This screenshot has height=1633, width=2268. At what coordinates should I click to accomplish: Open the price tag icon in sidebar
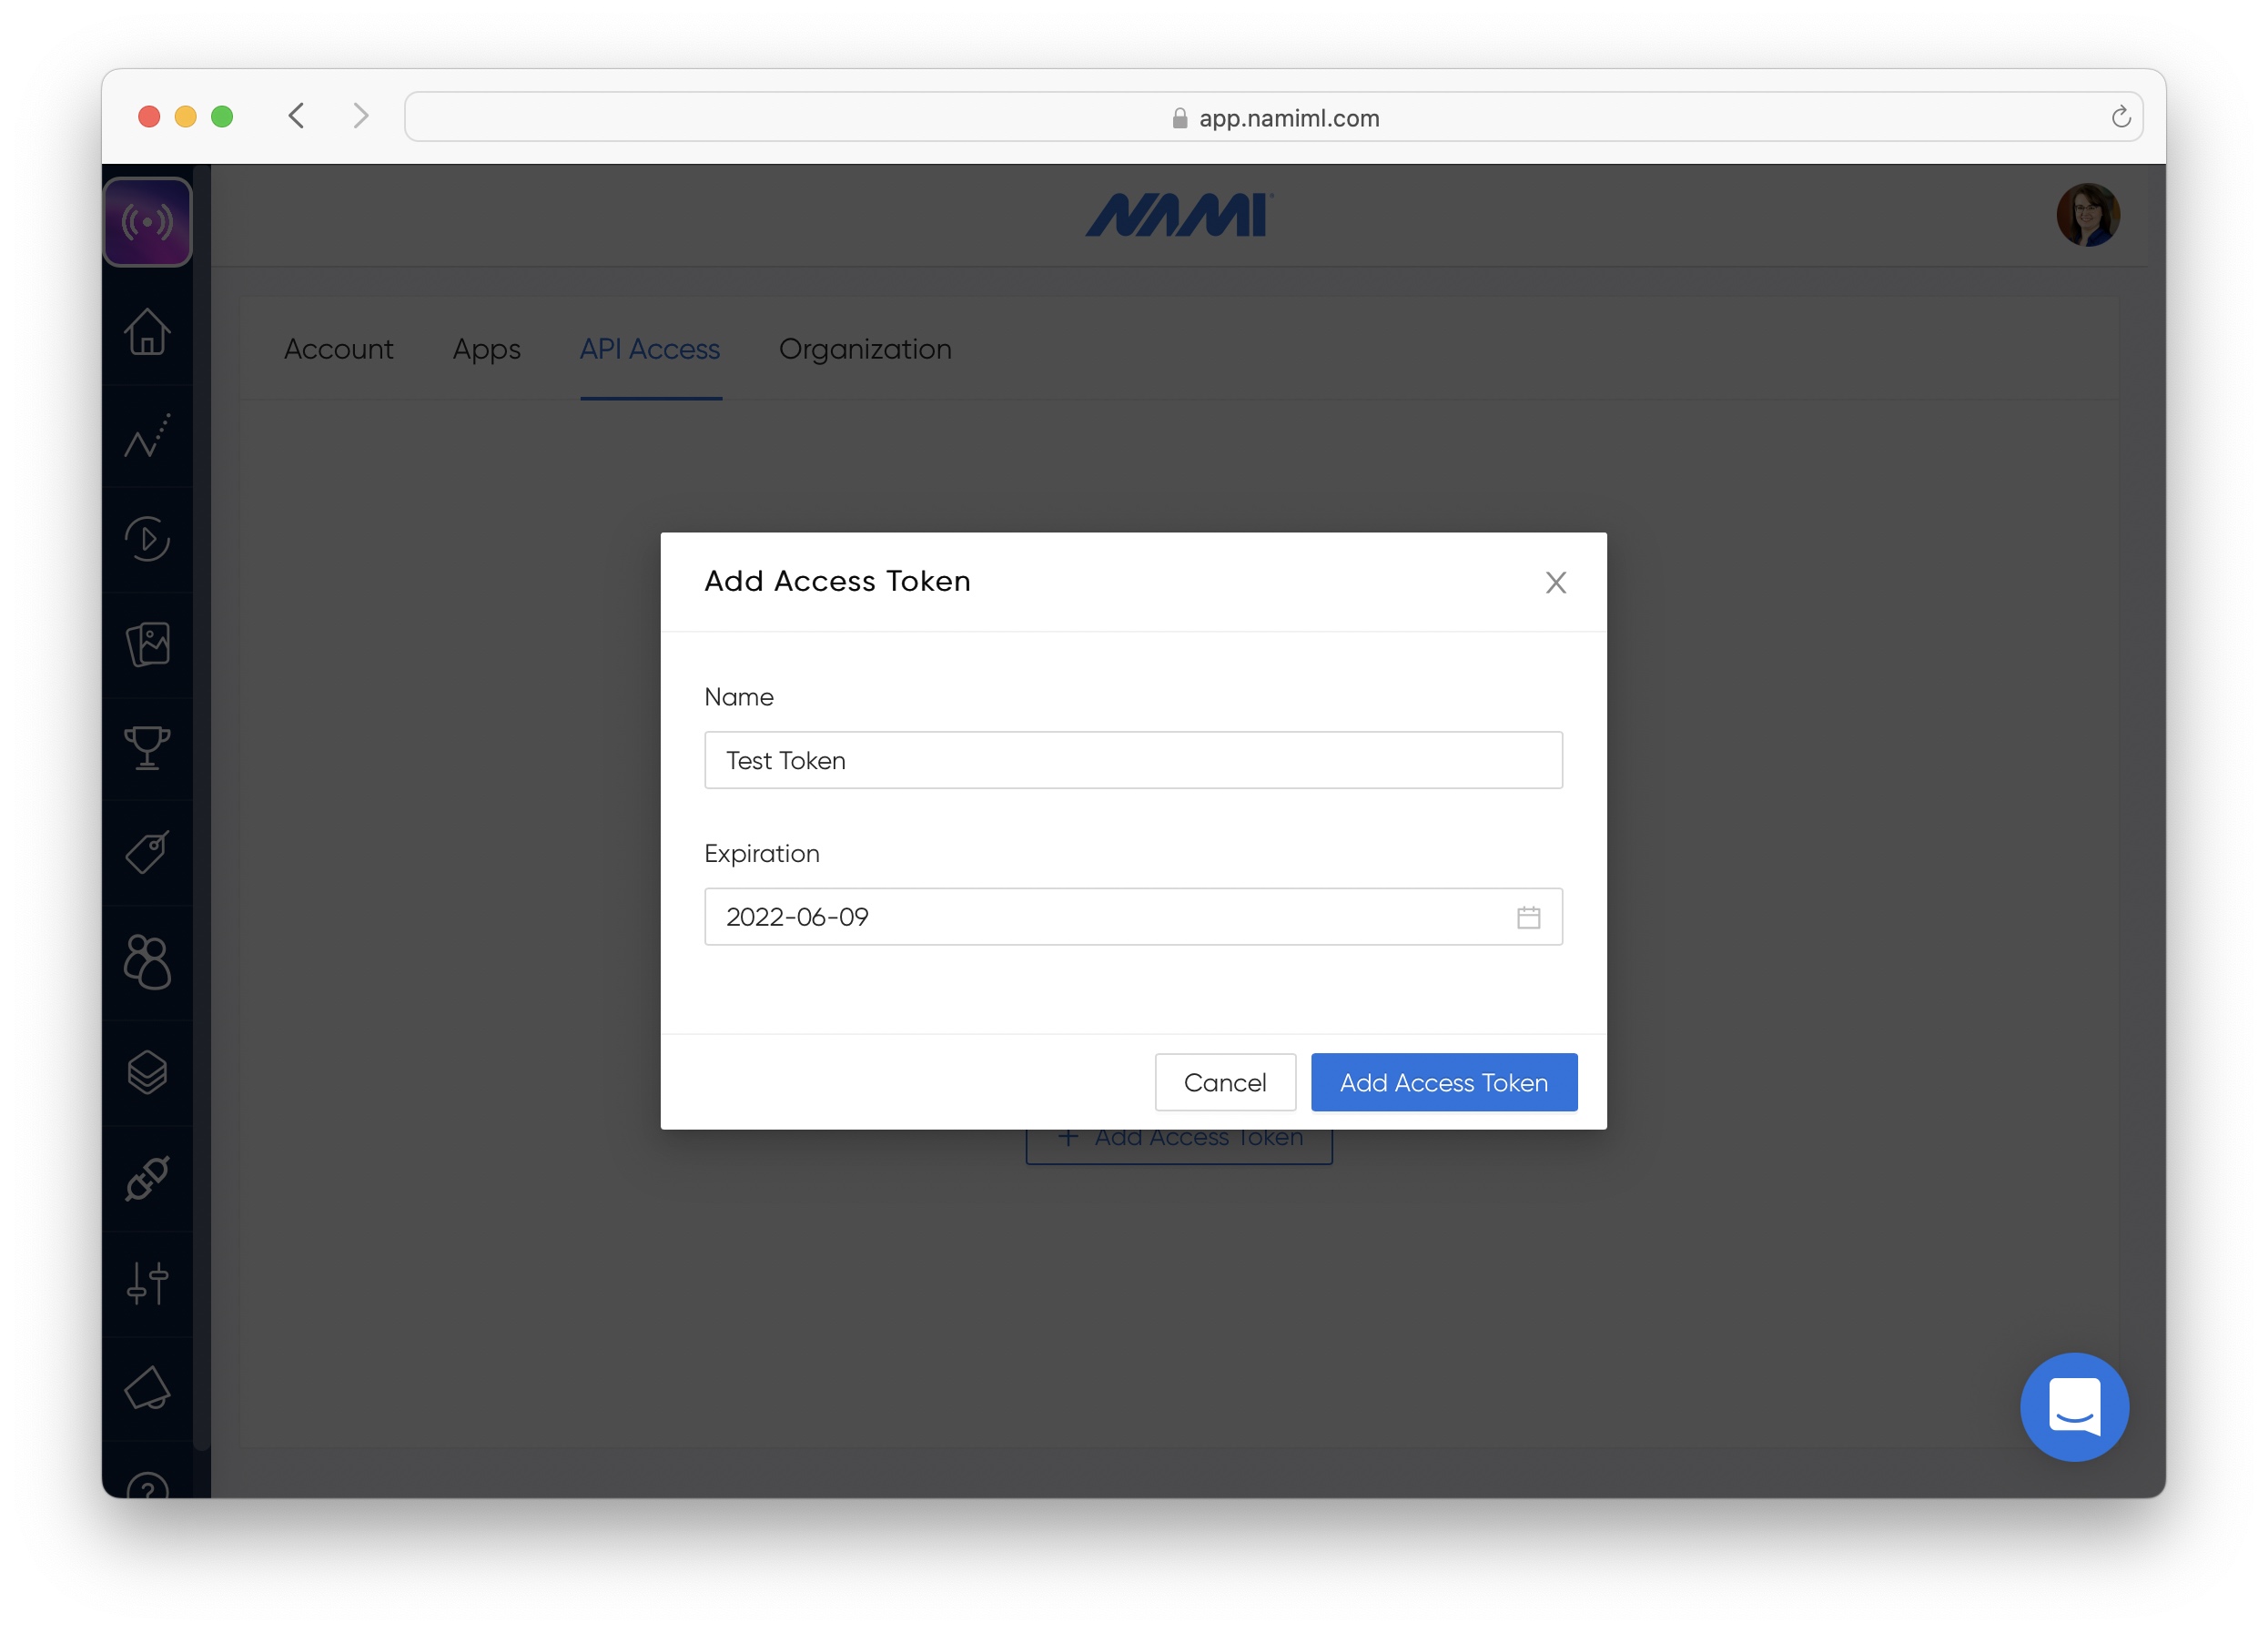(147, 852)
